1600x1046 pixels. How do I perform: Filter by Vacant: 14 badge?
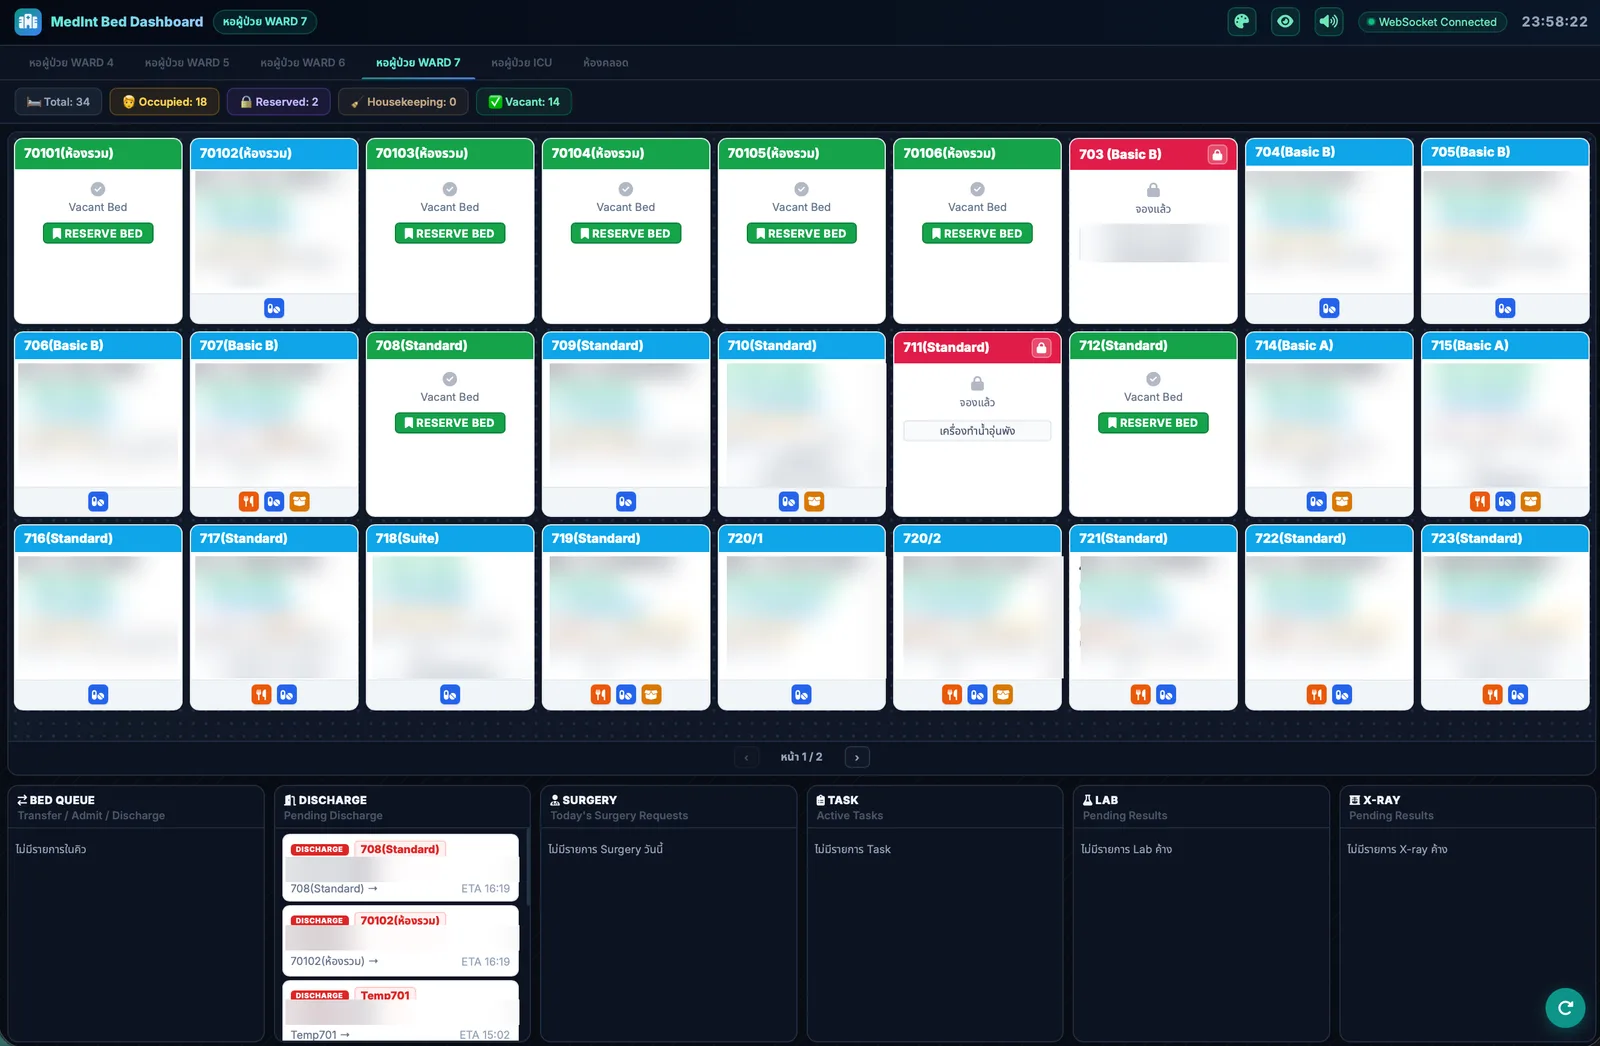tap(523, 102)
